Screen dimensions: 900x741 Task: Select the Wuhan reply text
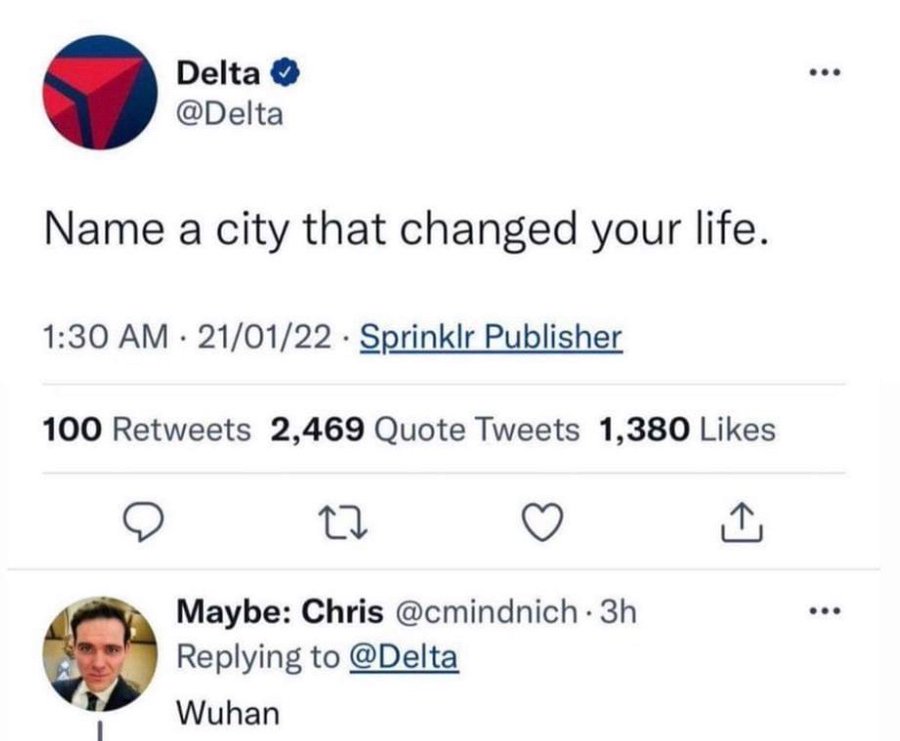coord(228,713)
